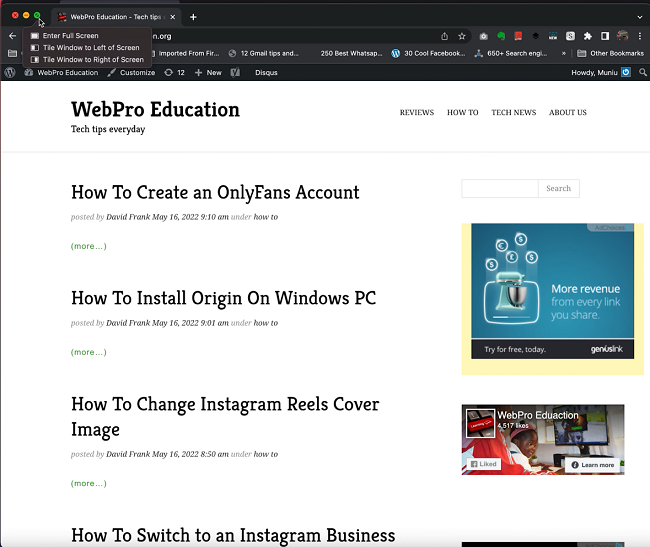Click the admin bar search magnifier

tap(643, 73)
